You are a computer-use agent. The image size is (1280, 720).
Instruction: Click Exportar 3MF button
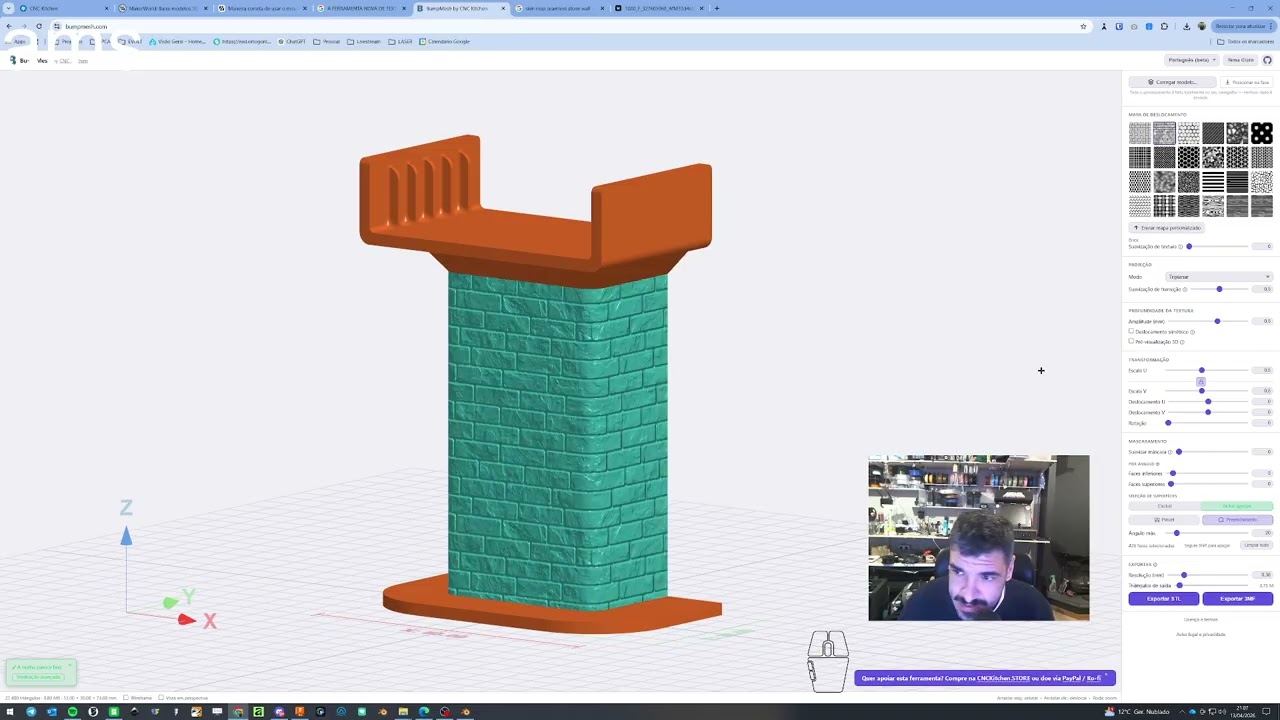tap(1237, 599)
